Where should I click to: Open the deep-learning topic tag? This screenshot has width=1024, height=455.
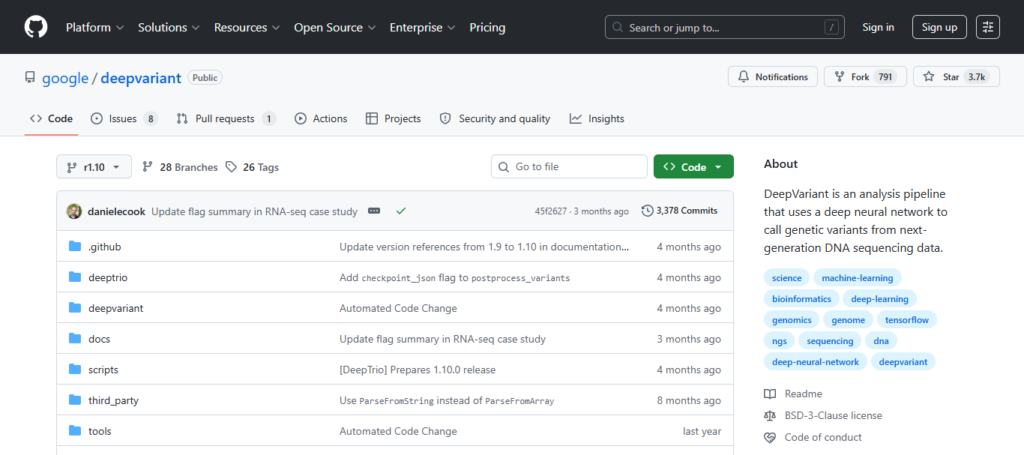pos(880,299)
